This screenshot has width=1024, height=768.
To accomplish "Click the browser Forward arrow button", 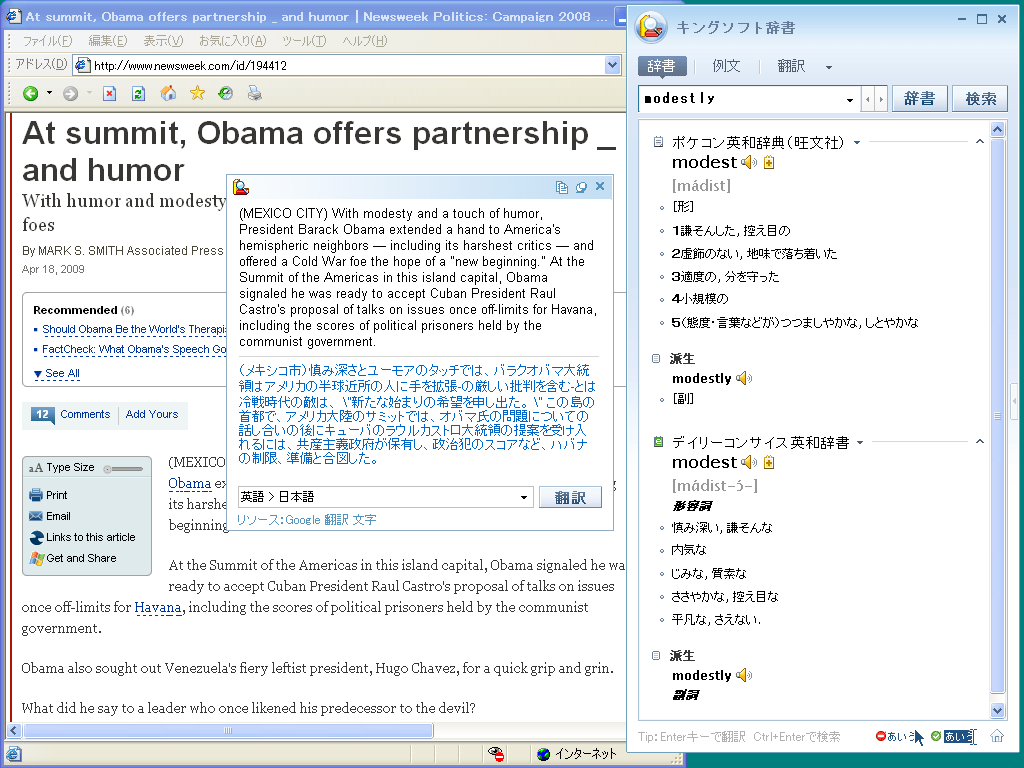I will [71, 93].
